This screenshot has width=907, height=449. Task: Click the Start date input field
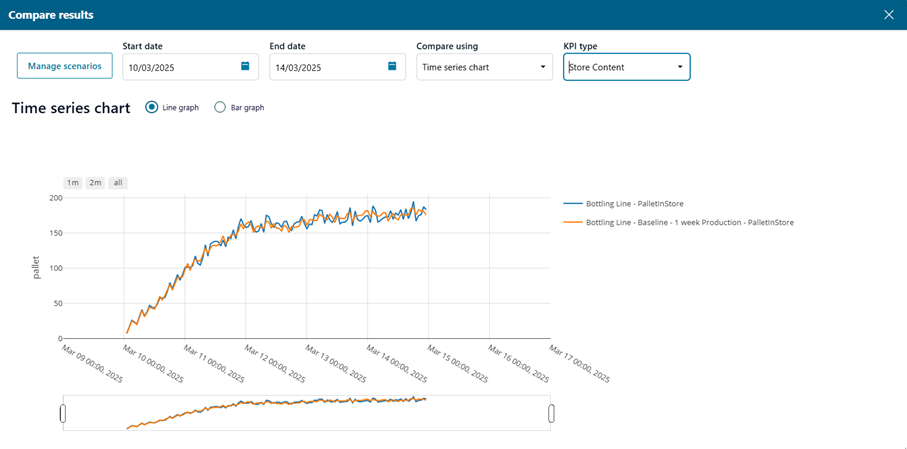click(180, 67)
